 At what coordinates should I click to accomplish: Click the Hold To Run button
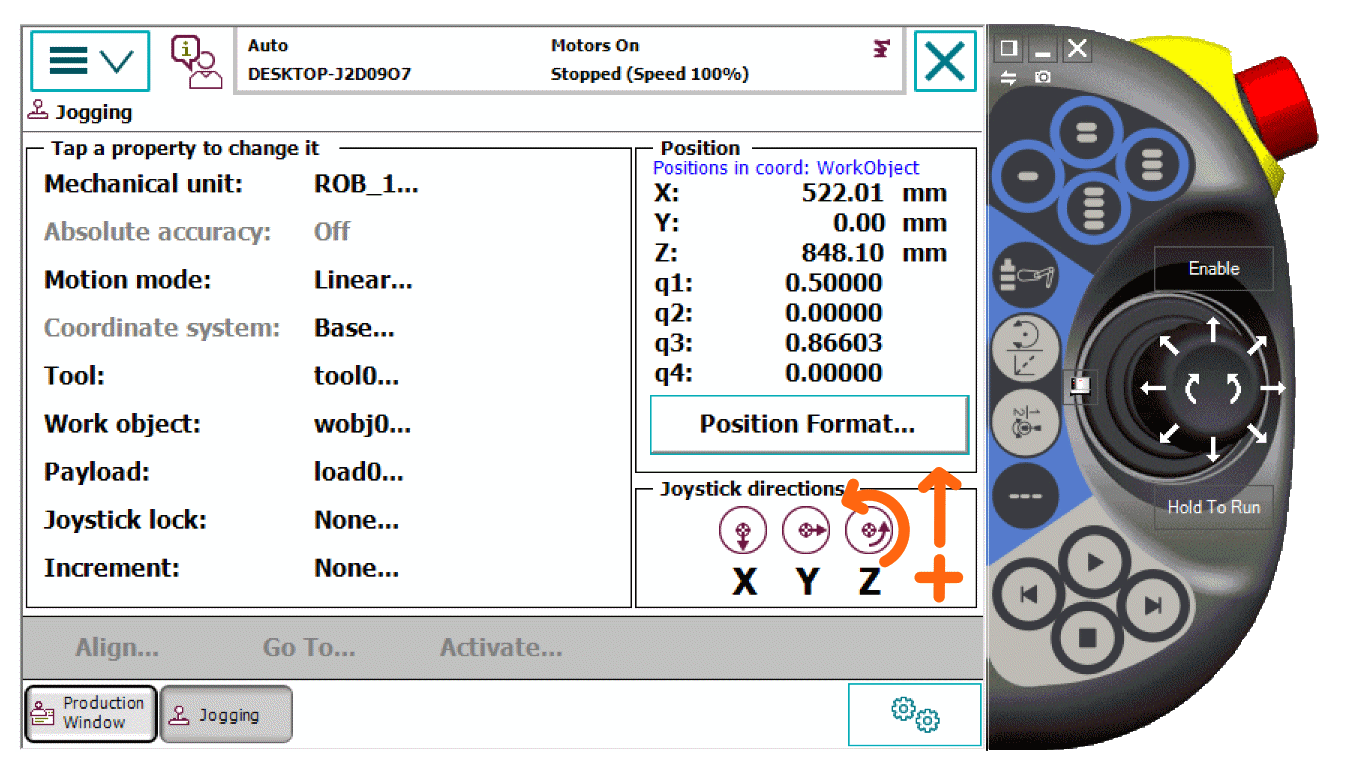(x=1213, y=507)
